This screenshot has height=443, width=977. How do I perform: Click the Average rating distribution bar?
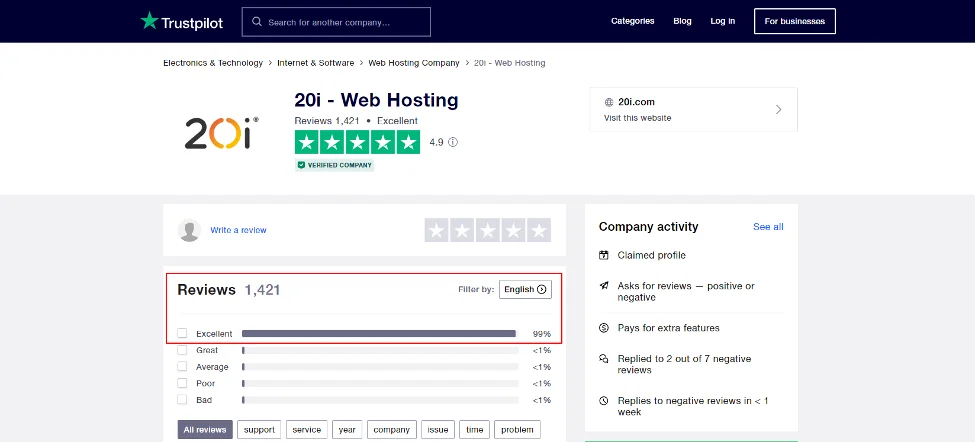[x=380, y=367]
